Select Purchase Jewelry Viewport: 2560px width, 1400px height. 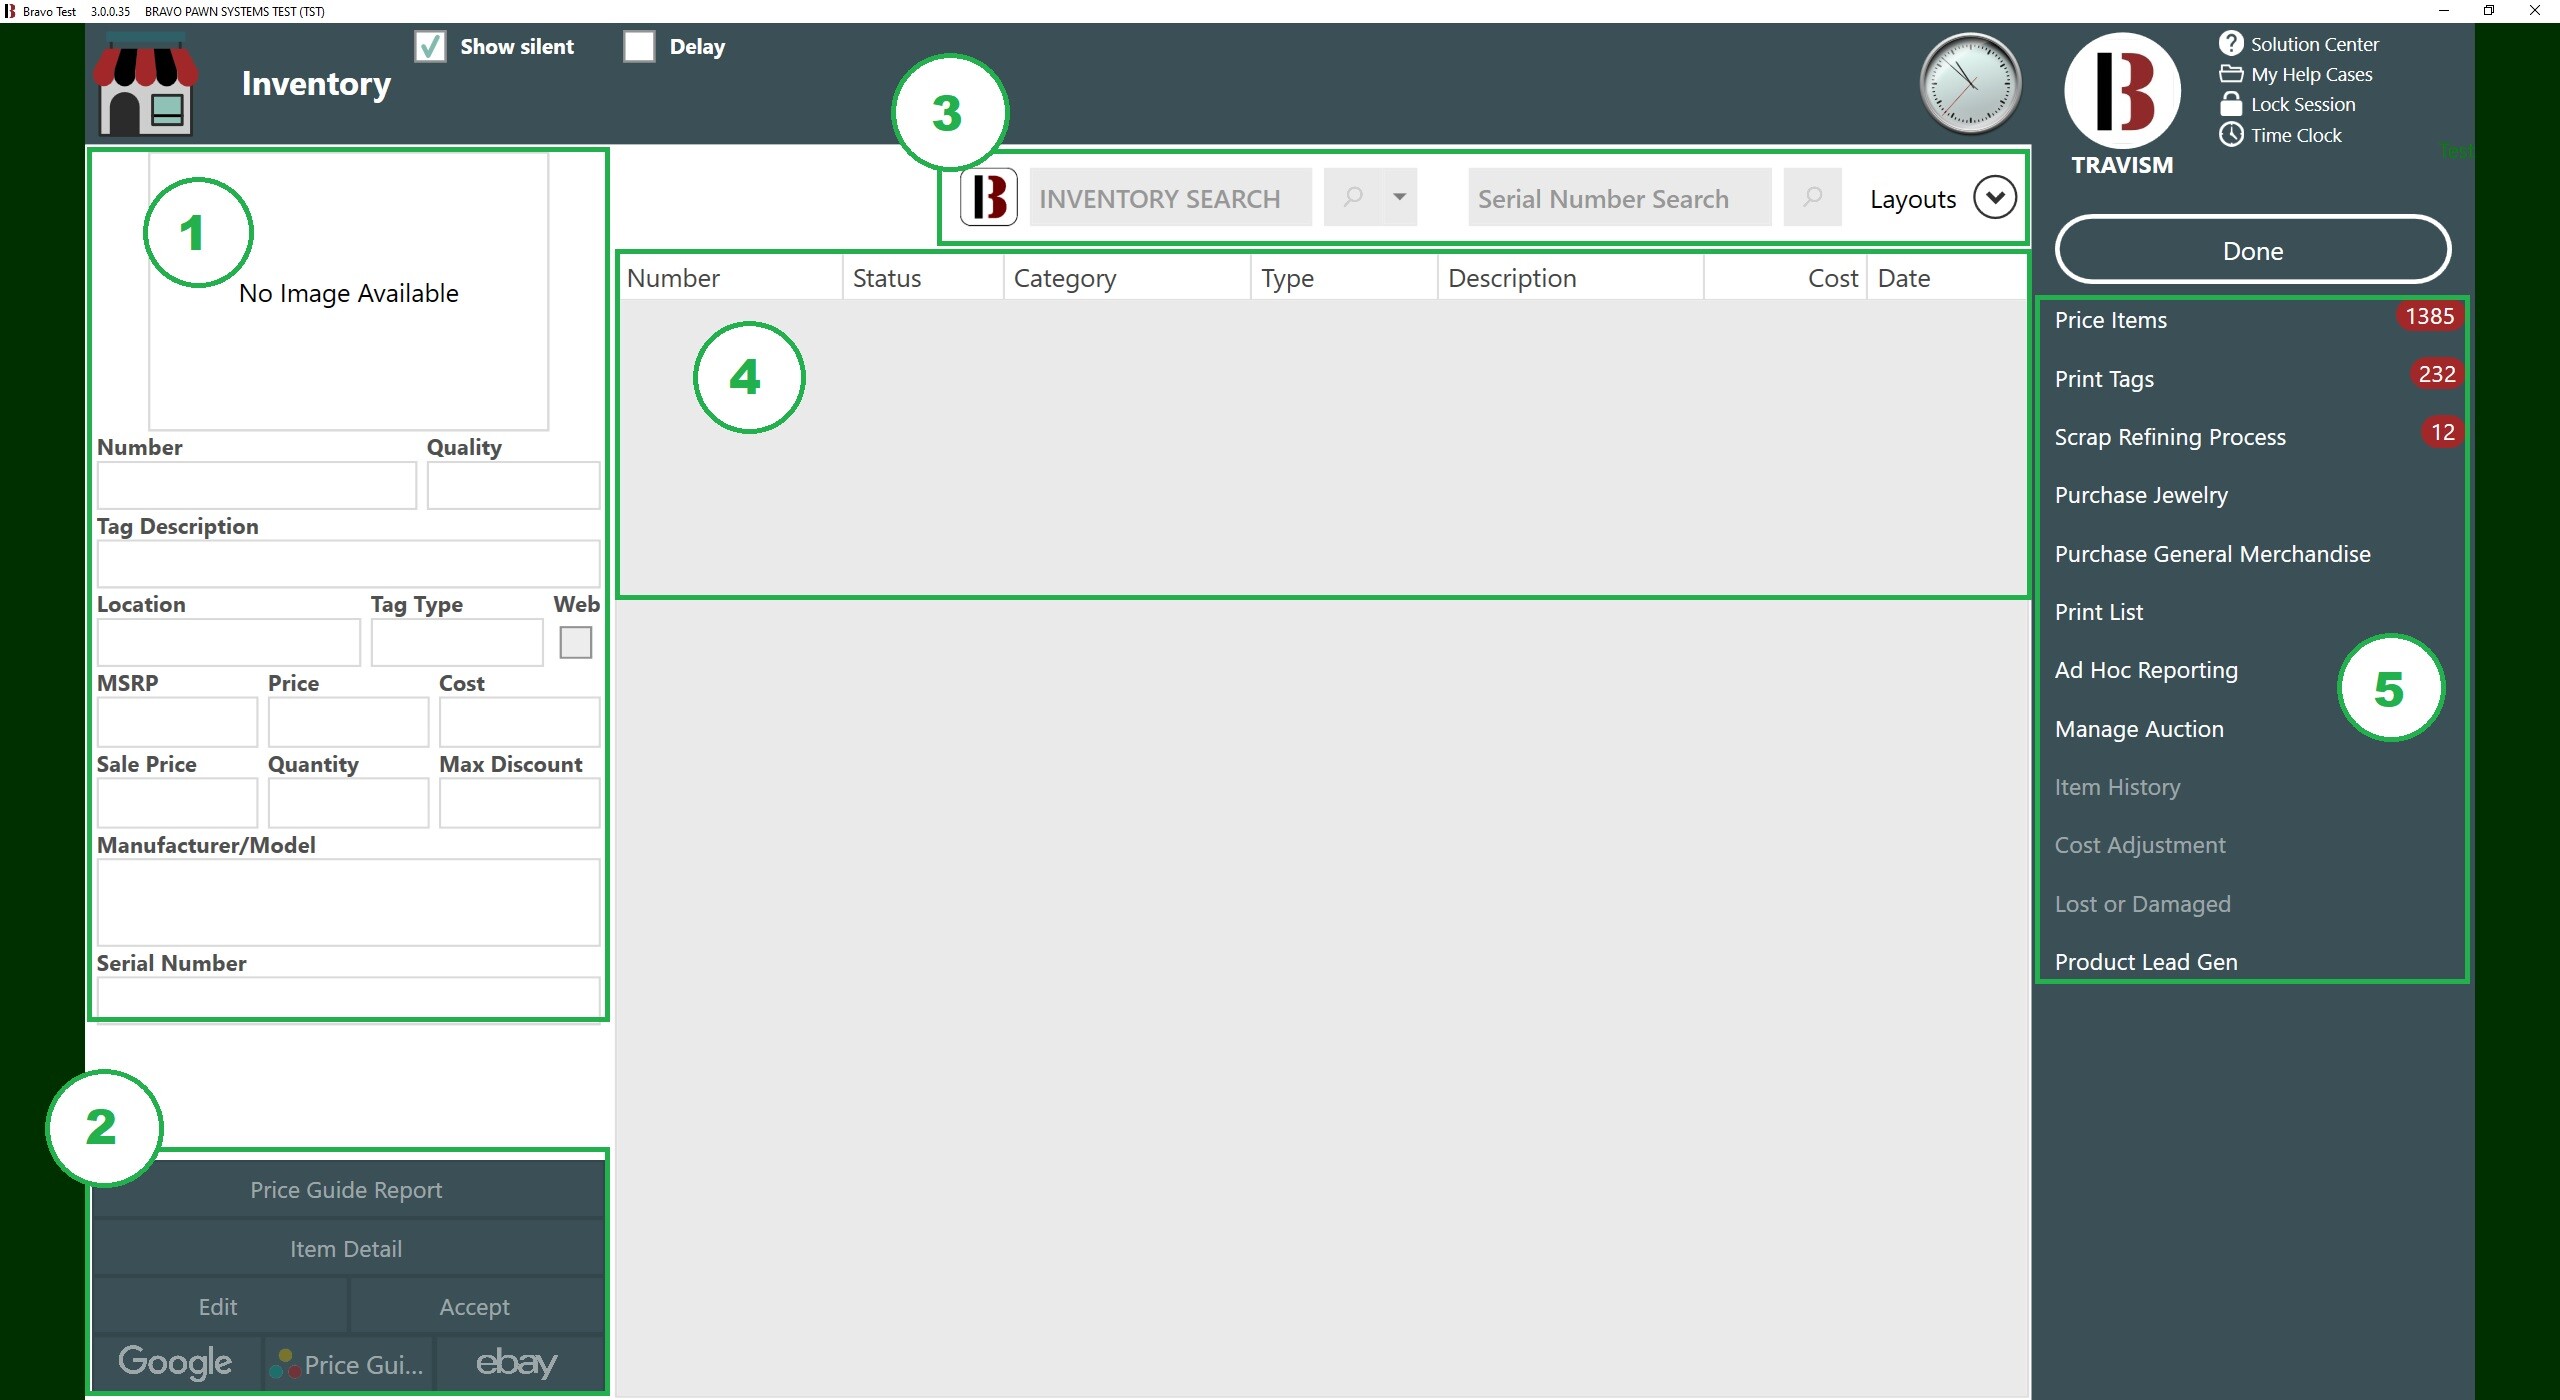pos(2141,495)
